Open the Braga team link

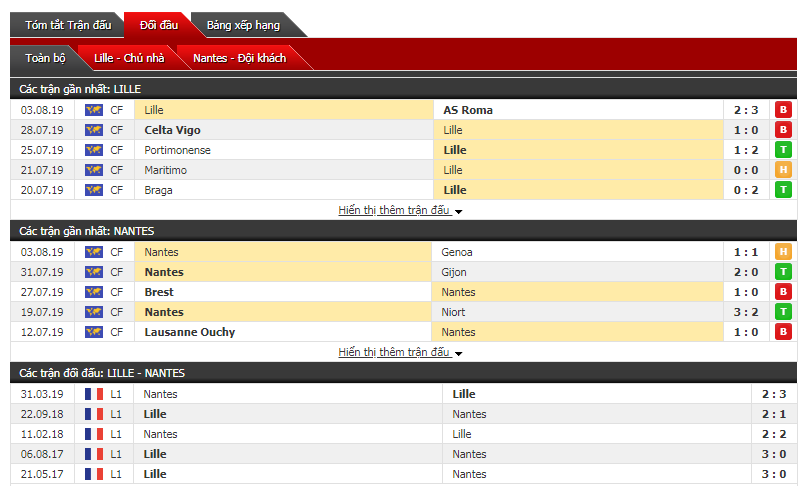tap(158, 190)
